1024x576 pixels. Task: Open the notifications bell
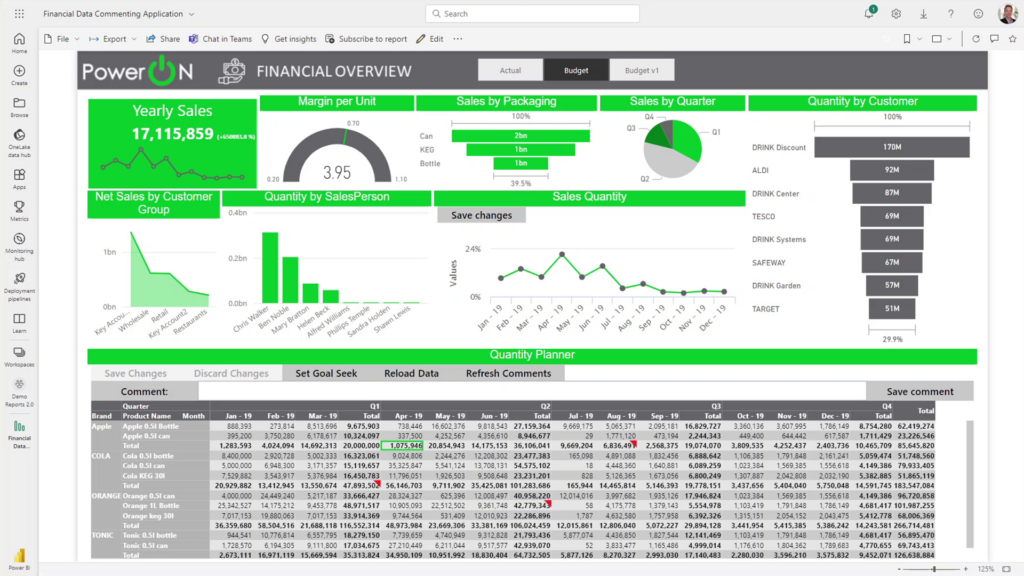click(x=869, y=13)
